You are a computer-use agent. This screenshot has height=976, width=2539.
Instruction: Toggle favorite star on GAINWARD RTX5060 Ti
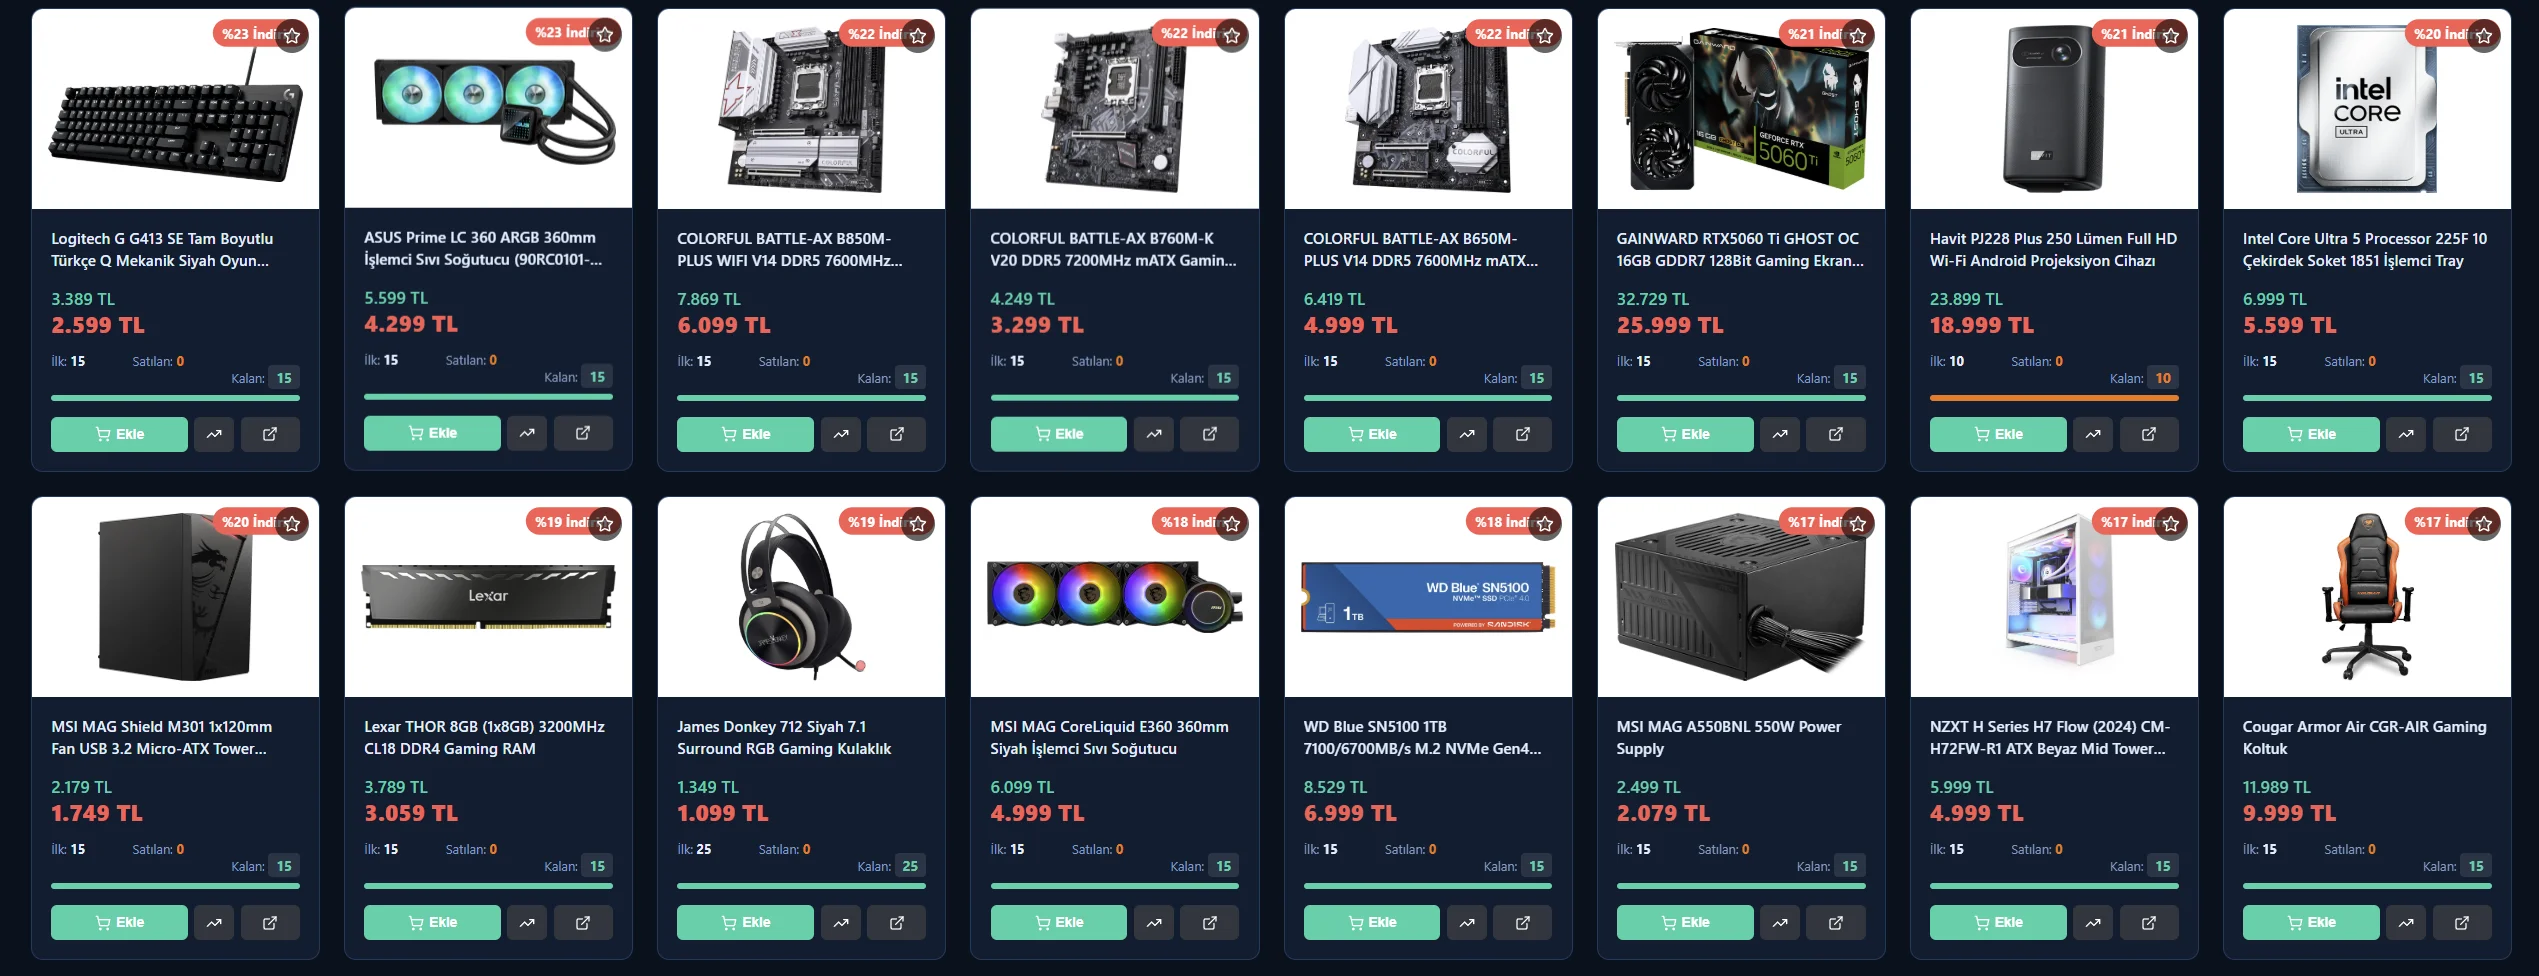[1858, 36]
